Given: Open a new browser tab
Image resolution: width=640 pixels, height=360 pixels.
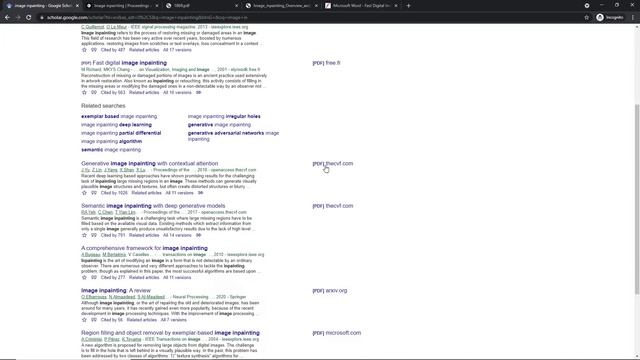Looking at the screenshot, I should [409, 6].
